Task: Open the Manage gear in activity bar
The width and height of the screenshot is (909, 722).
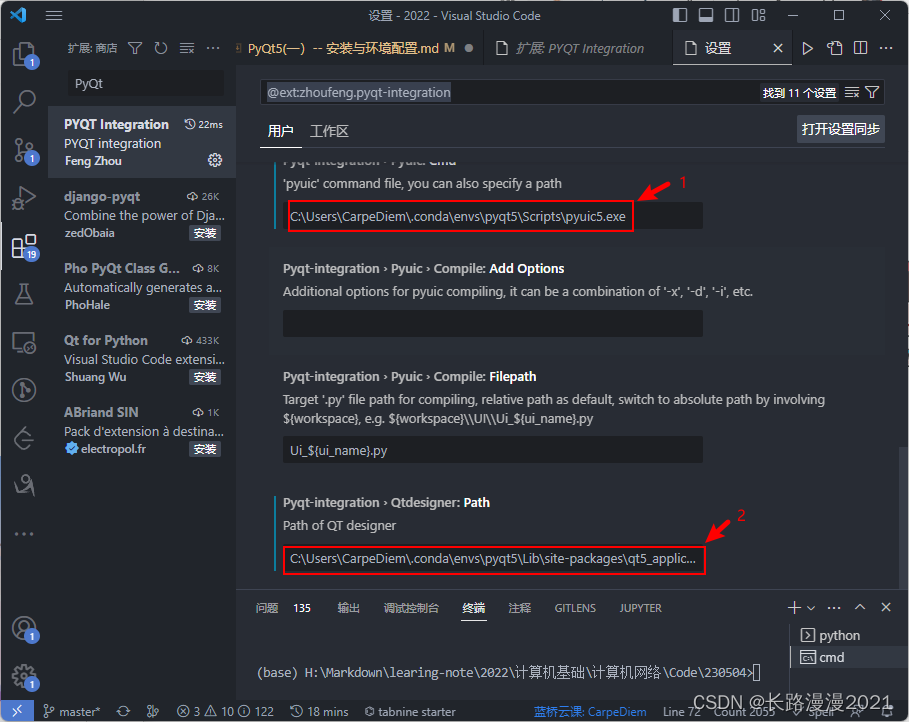Action: point(24,676)
